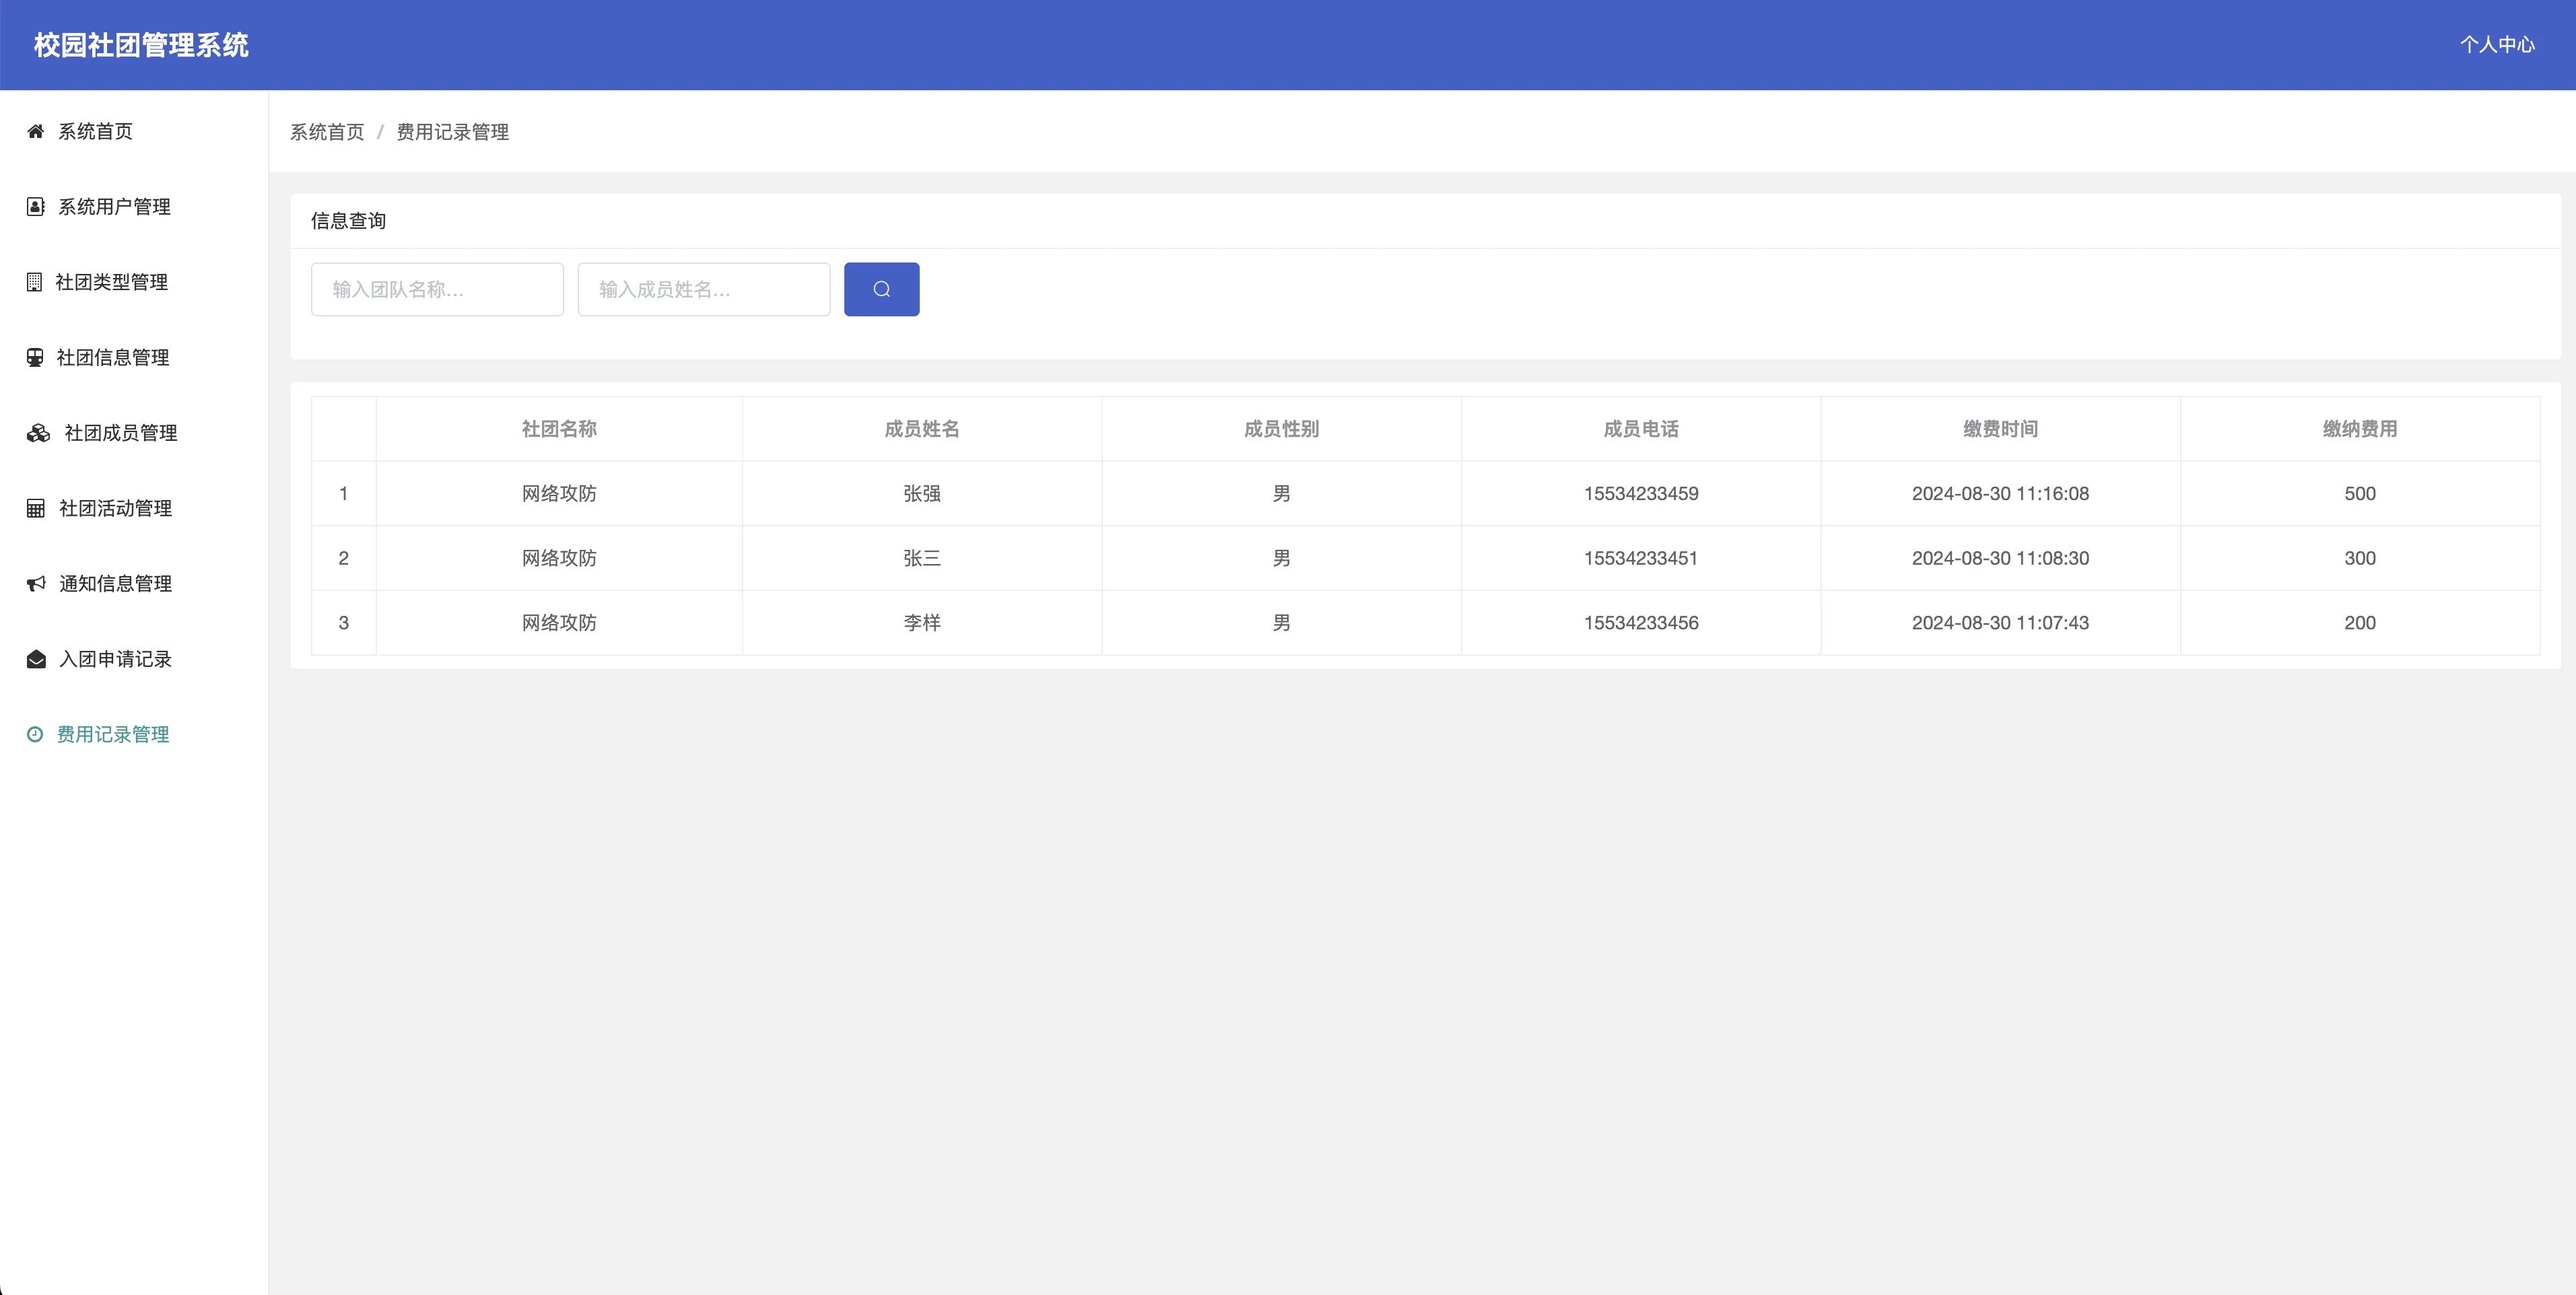Viewport: 2576px width, 1295px height.
Task: Focus the 输入成员姓名 search field
Action: click(x=703, y=290)
